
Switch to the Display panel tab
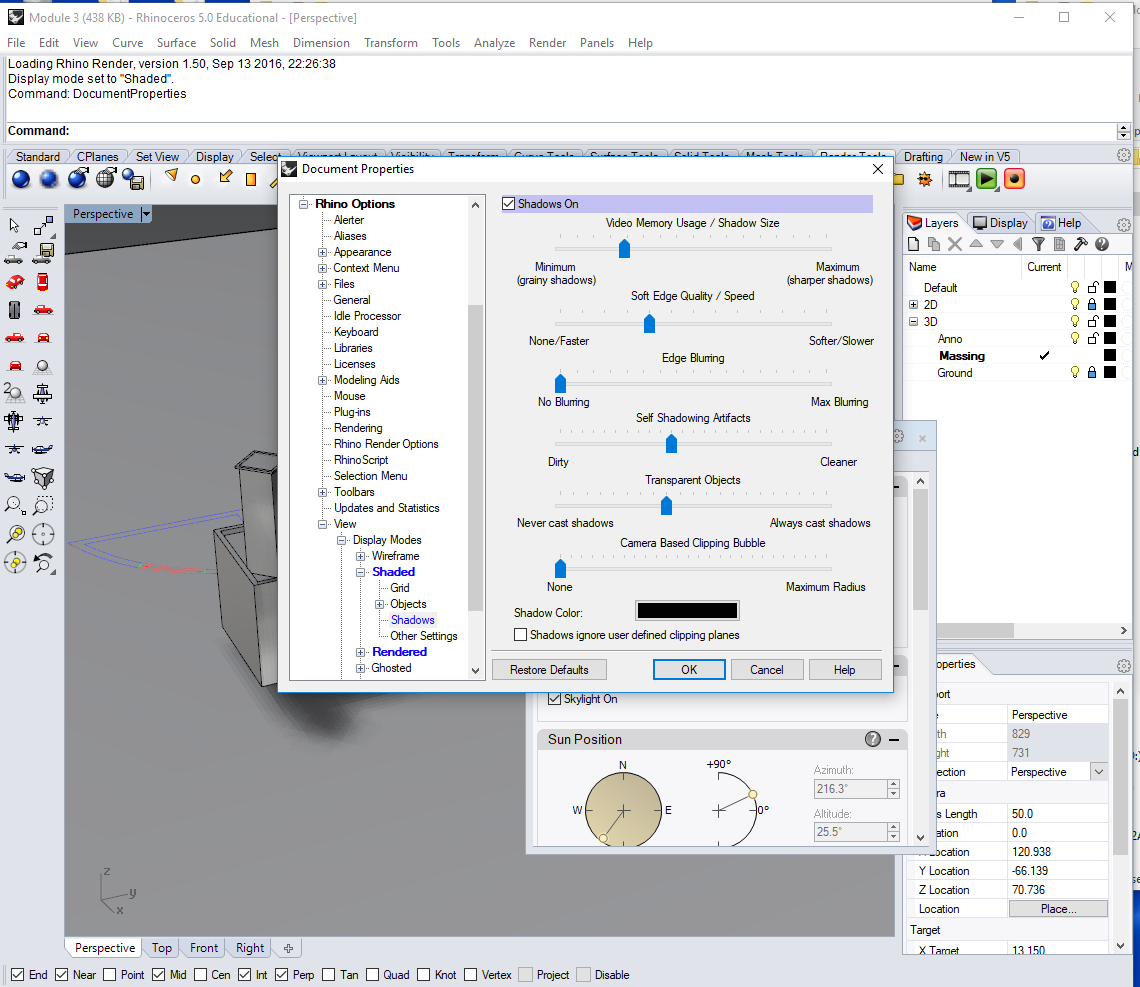click(x=1000, y=223)
